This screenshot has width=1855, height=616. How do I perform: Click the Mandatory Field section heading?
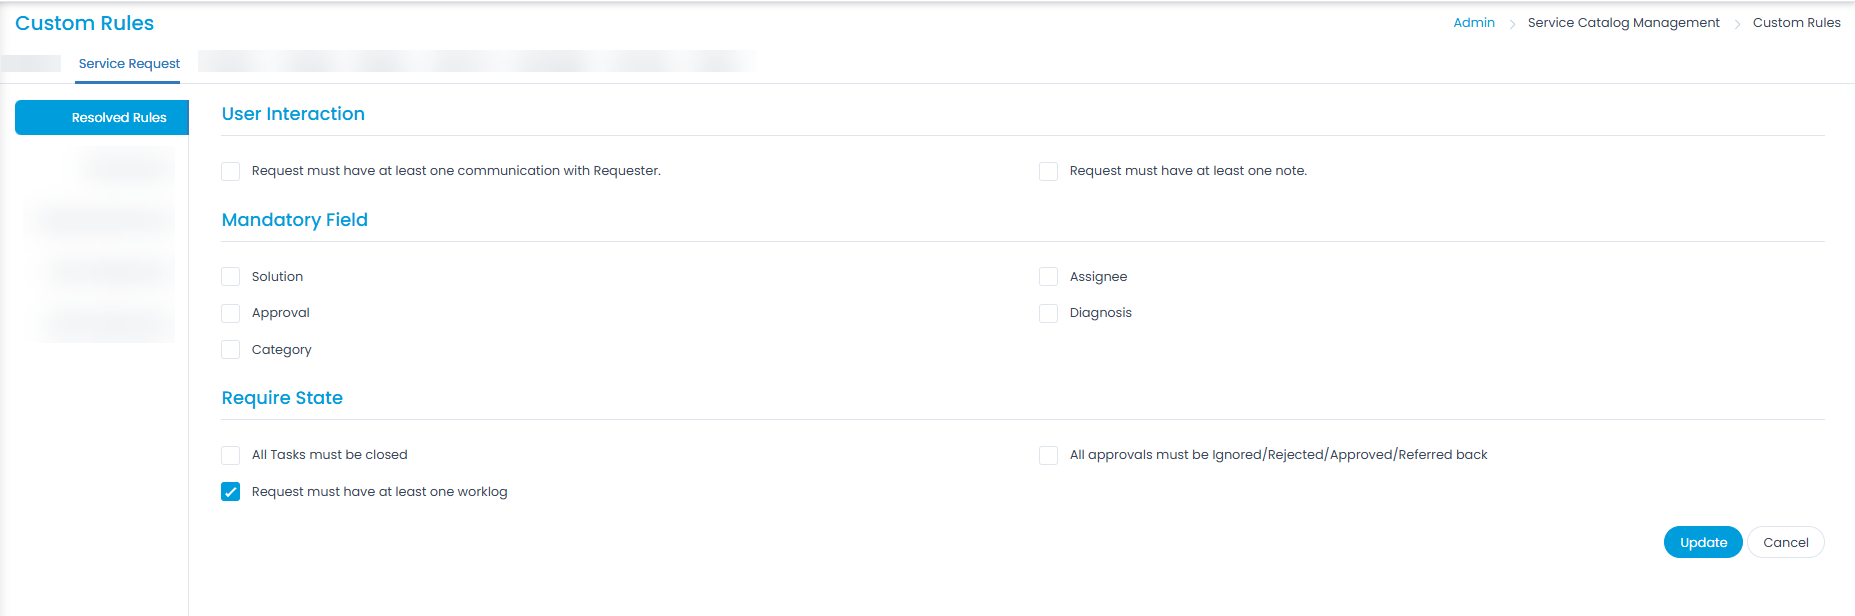pos(295,220)
